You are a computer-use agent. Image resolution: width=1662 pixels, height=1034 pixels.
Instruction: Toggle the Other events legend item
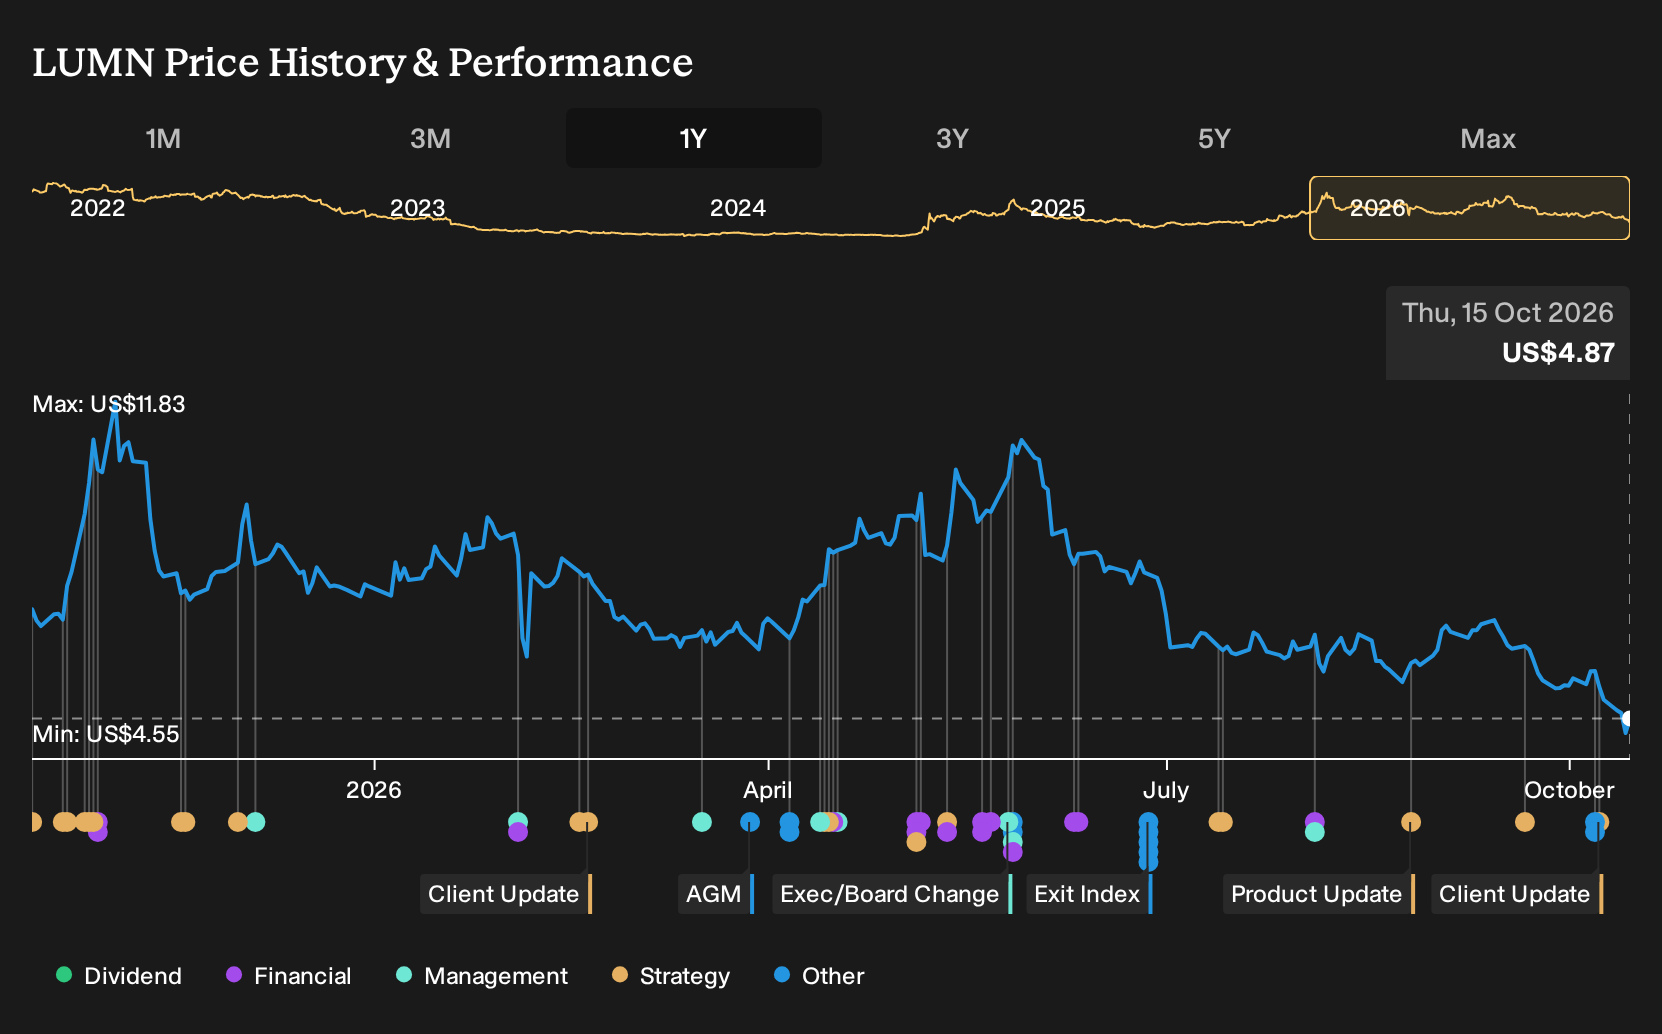[819, 976]
